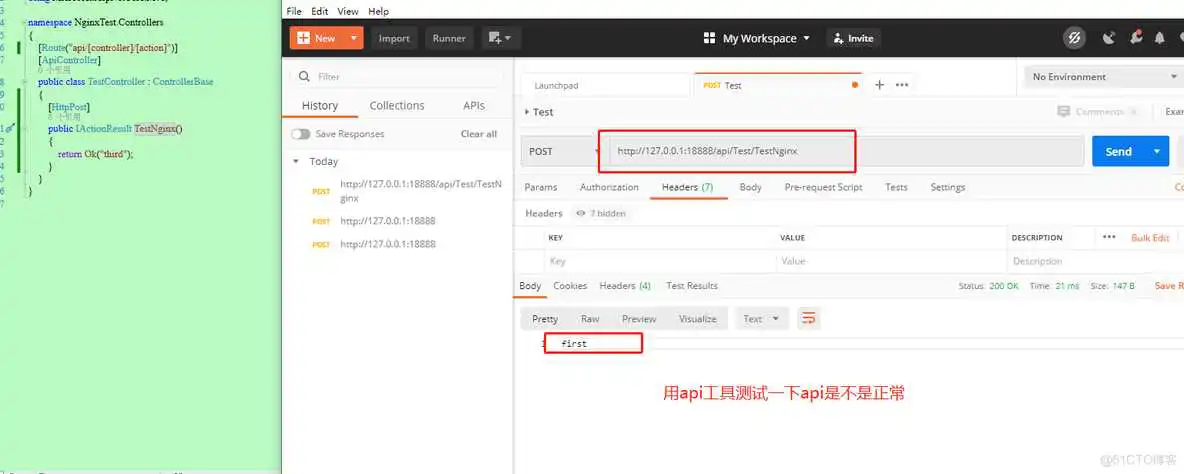
Task: Open the Comments panel
Action: pyautogui.click(x=1098, y=112)
